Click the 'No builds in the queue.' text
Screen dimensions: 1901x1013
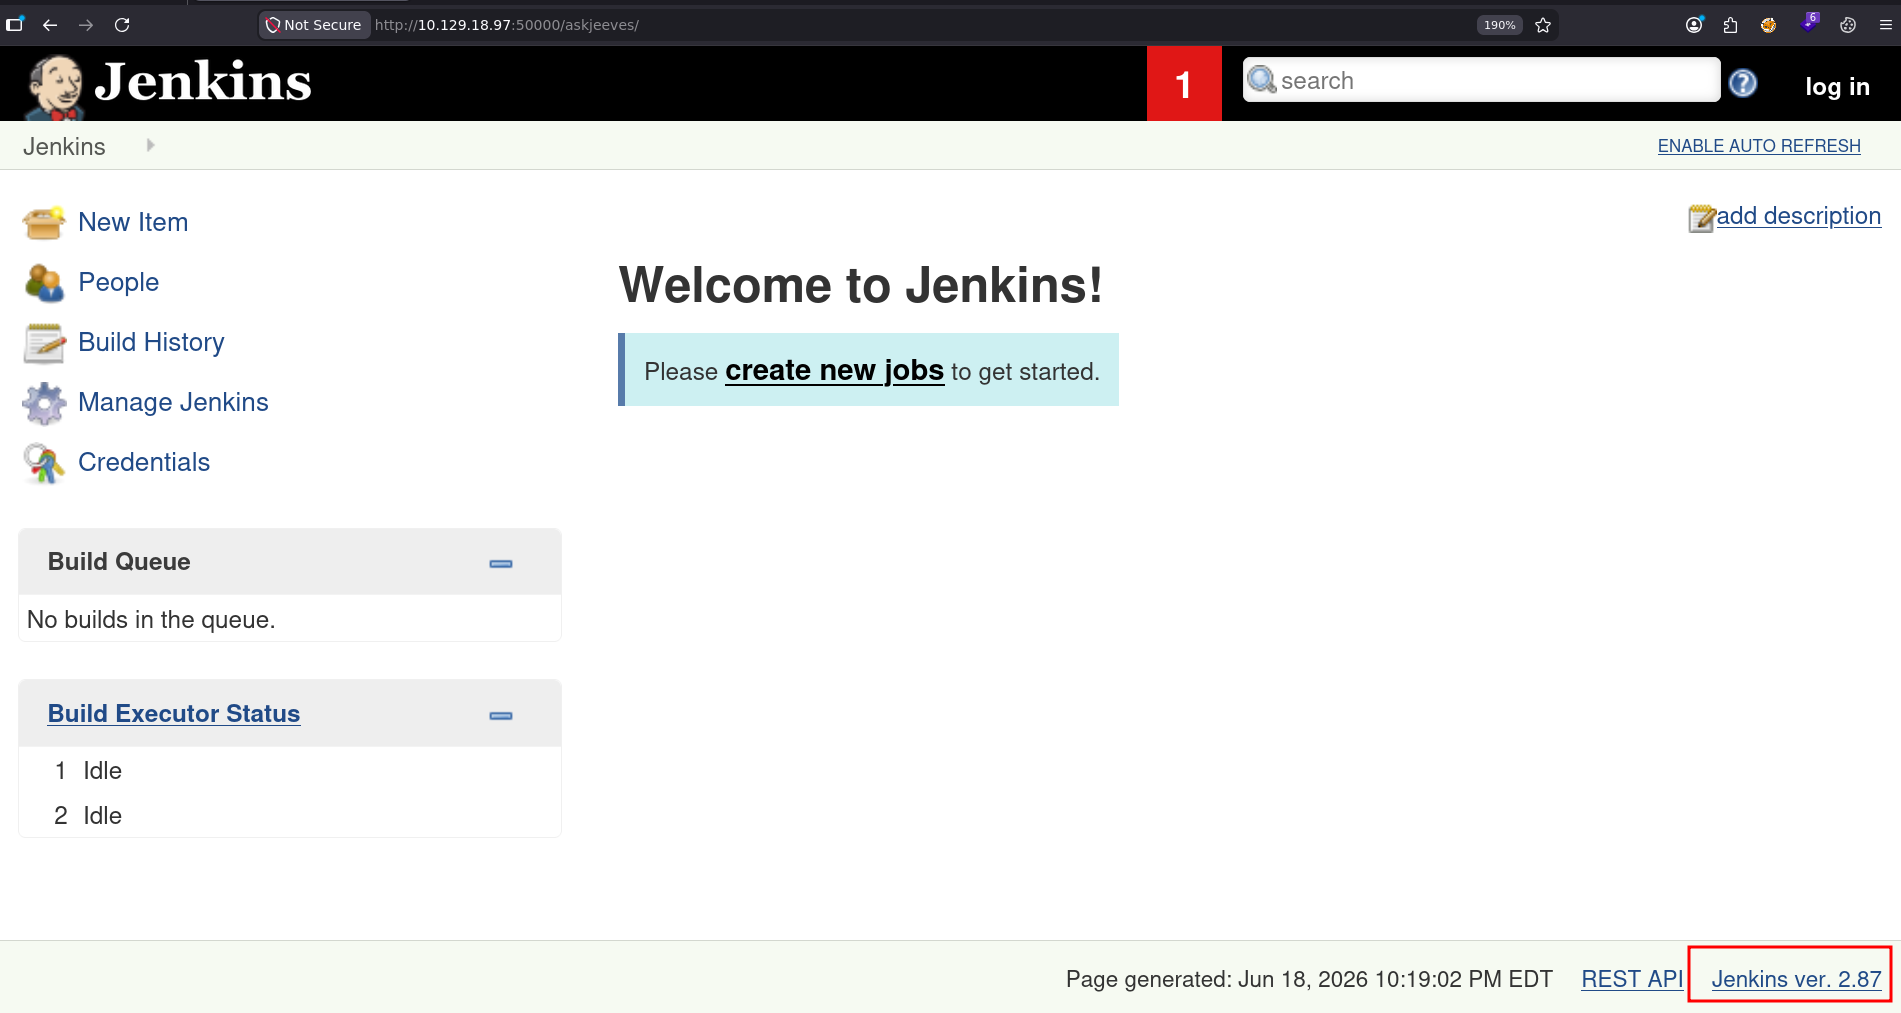151,620
